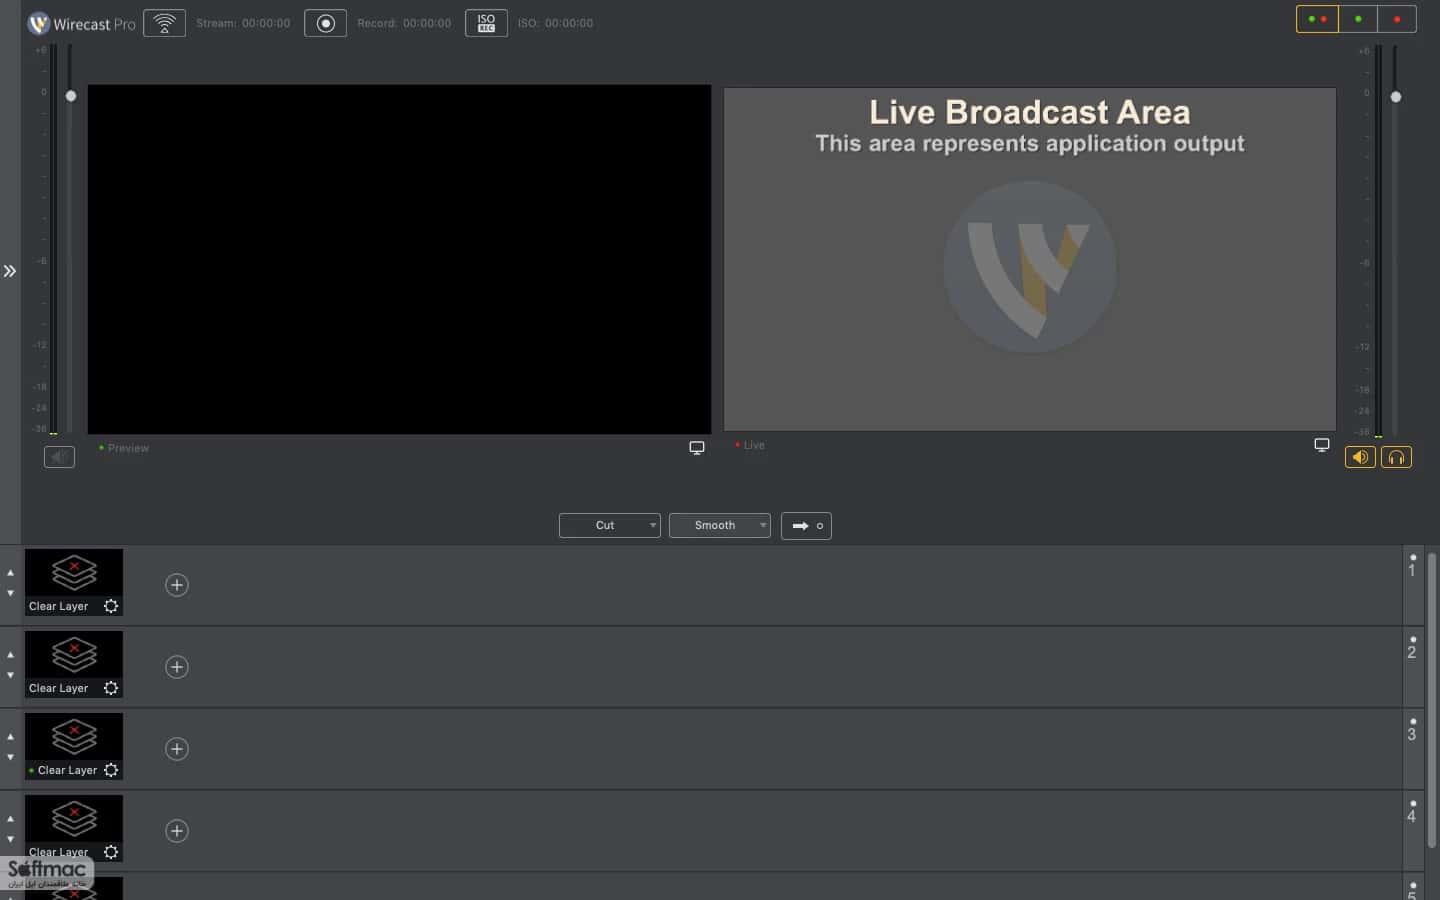Move layer 1 down with arrow
This screenshot has height=900, width=1440.
coord(11,593)
